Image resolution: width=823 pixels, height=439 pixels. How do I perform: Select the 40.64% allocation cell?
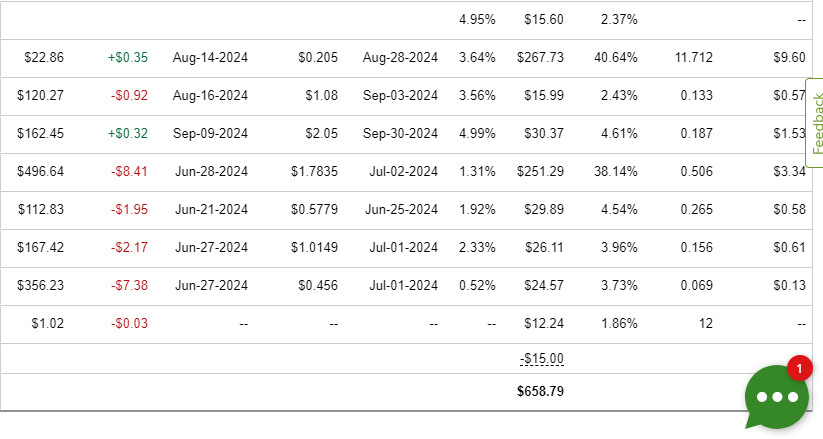click(616, 57)
